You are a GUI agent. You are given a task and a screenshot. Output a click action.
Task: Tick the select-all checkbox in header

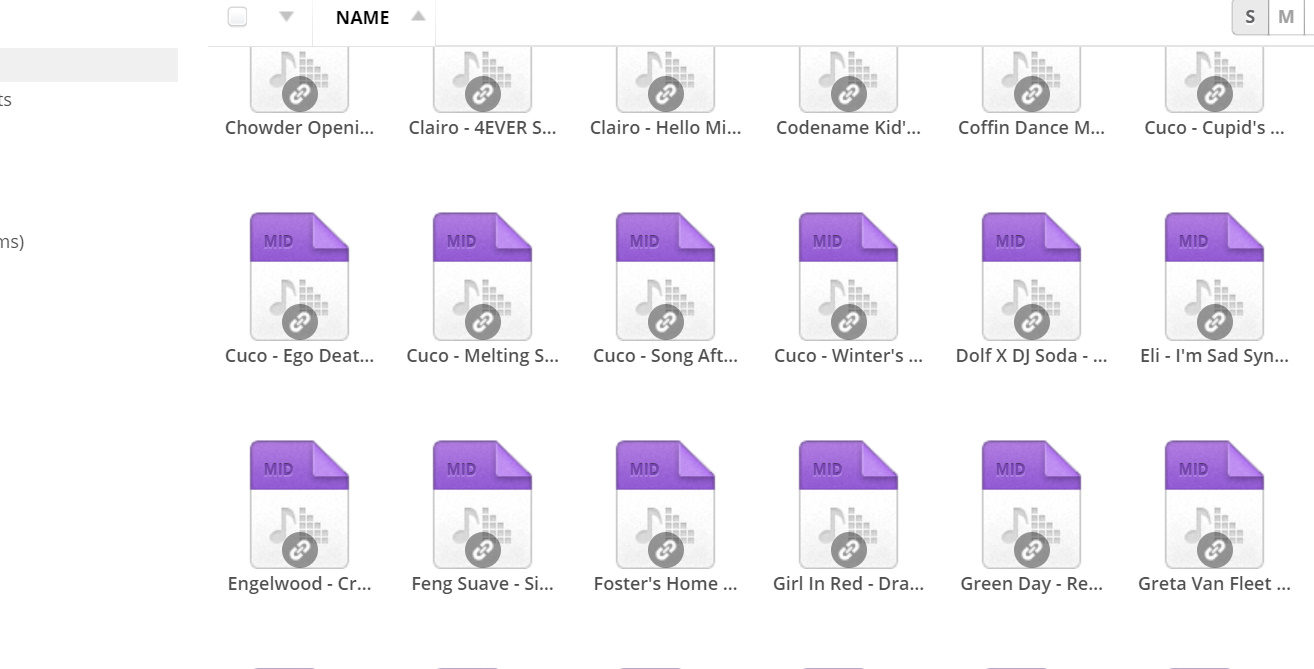237,16
